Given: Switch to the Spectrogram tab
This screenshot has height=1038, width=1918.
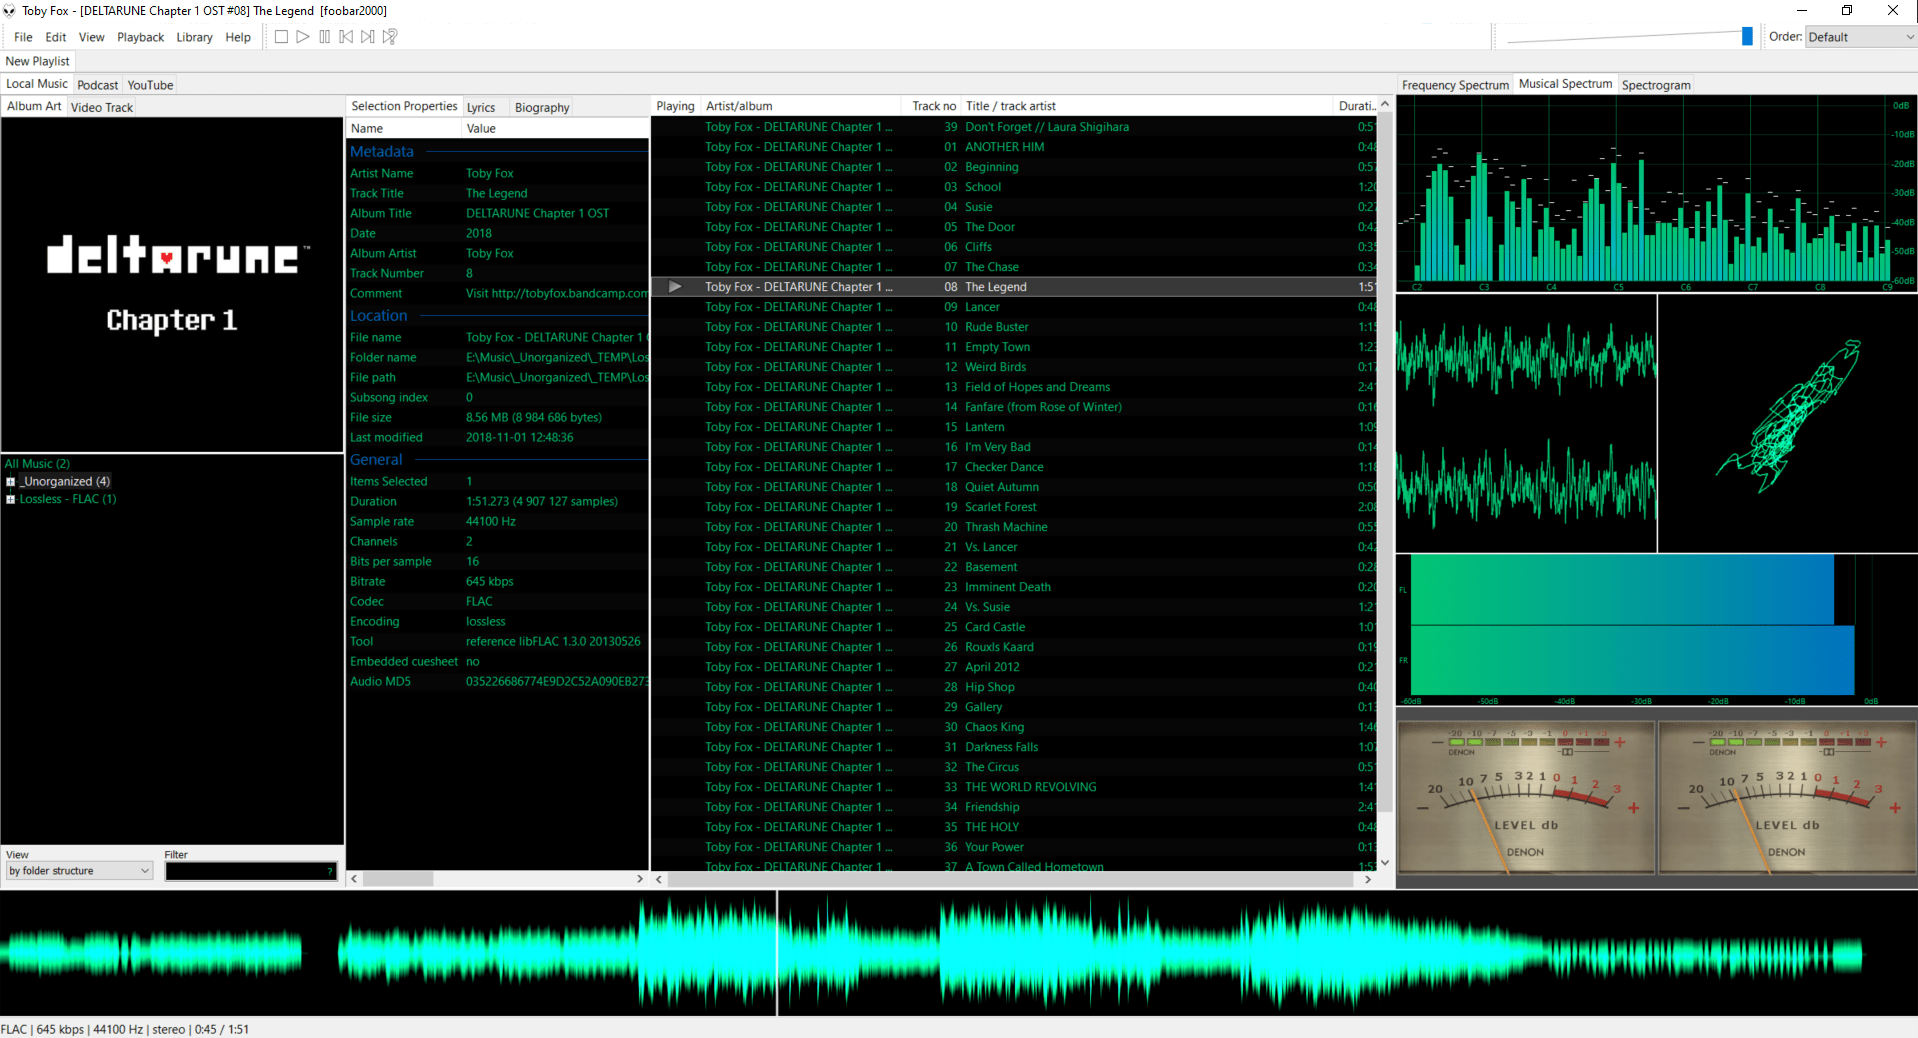Looking at the screenshot, I should click(1656, 85).
